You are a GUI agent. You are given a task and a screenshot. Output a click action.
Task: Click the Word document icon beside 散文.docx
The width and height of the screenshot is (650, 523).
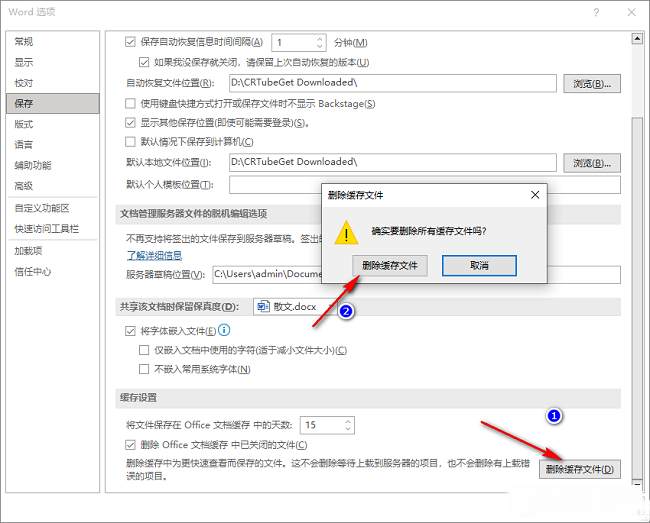coord(263,307)
